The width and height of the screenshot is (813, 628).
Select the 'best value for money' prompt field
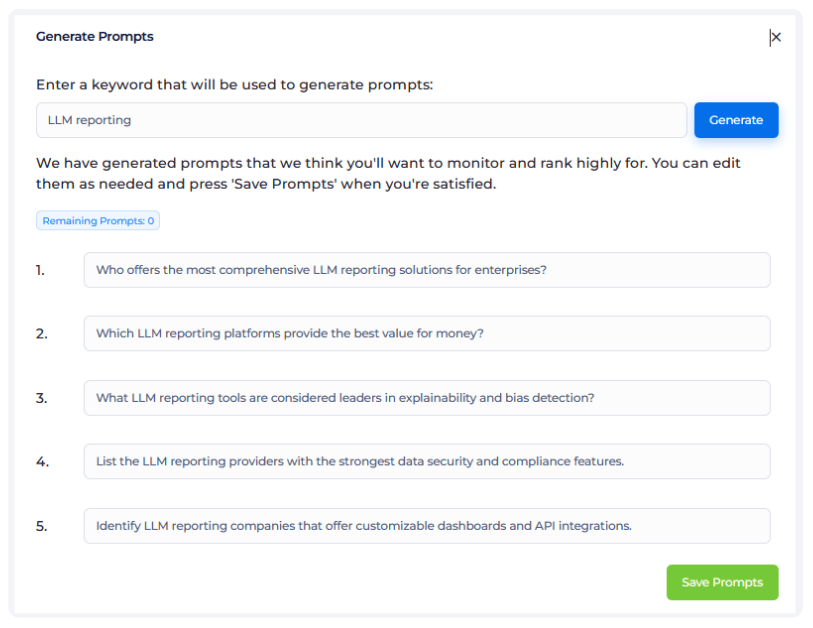427,334
